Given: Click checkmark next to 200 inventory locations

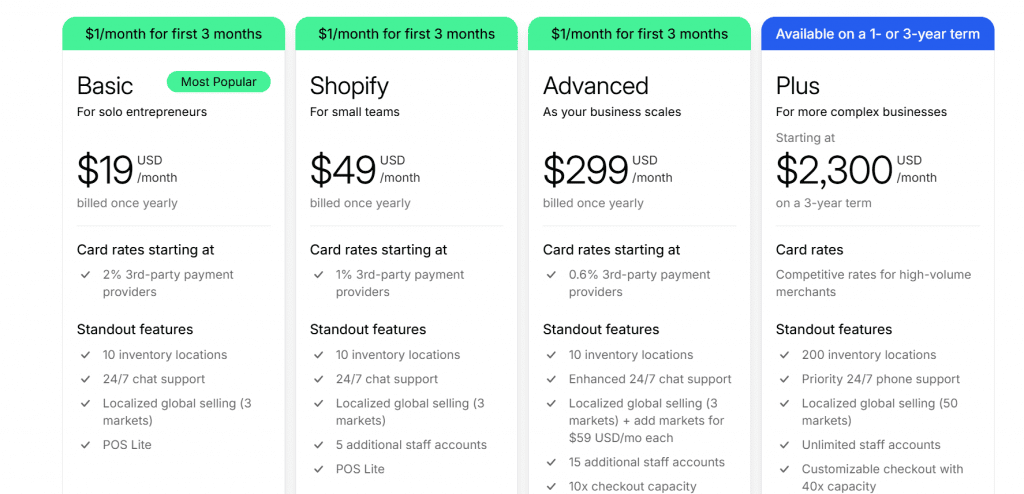Looking at the screenshot, I should pyautogui.click(x=784, y=355).
